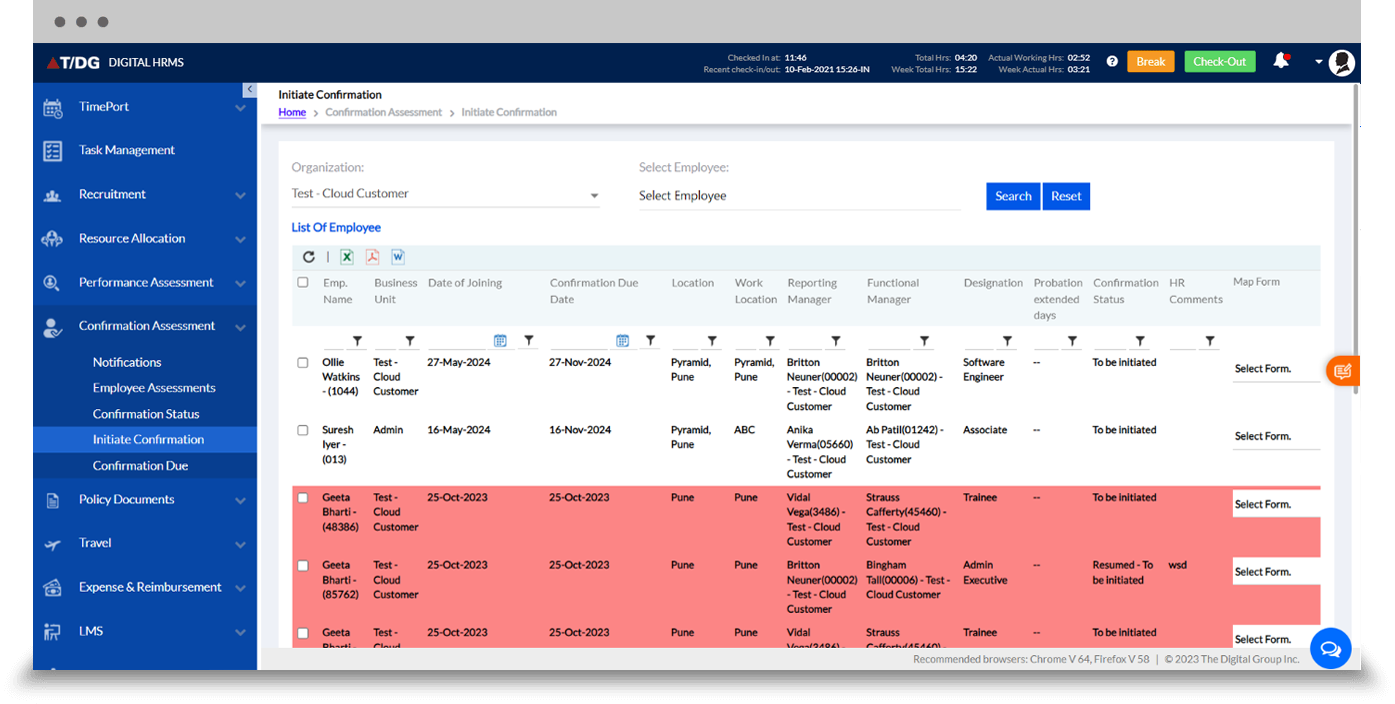Open the Location column filter
Viewport: 1395px width, 704px height.
pos(711,341)
